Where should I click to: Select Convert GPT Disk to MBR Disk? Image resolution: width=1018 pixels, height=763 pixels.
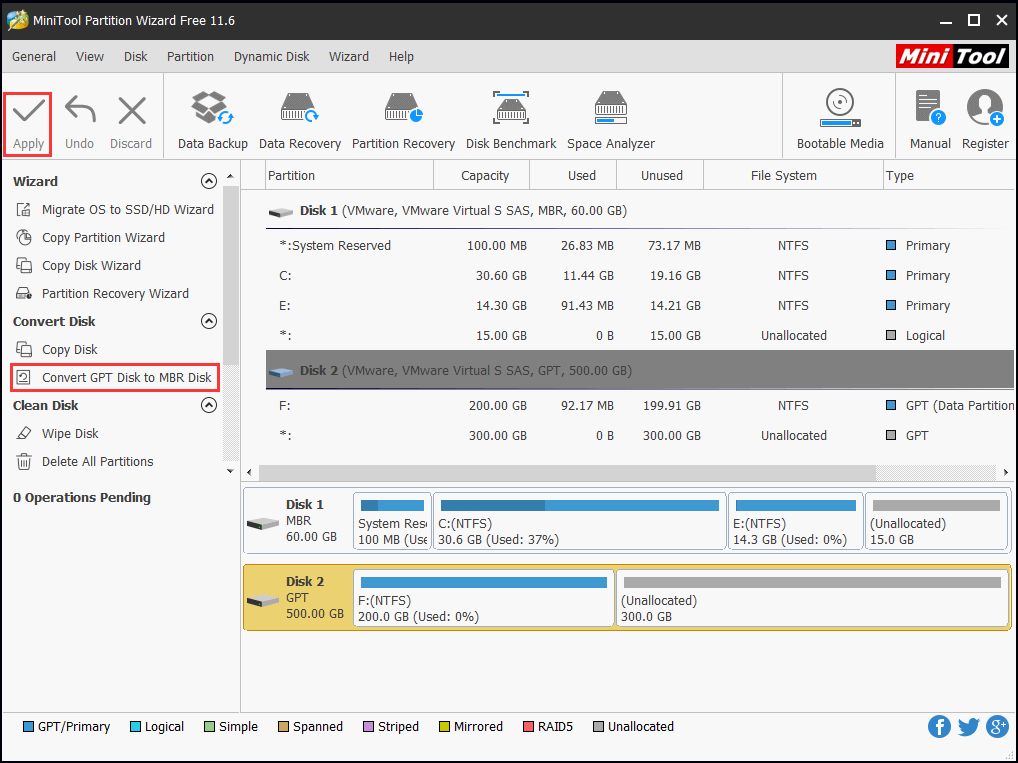114,377
